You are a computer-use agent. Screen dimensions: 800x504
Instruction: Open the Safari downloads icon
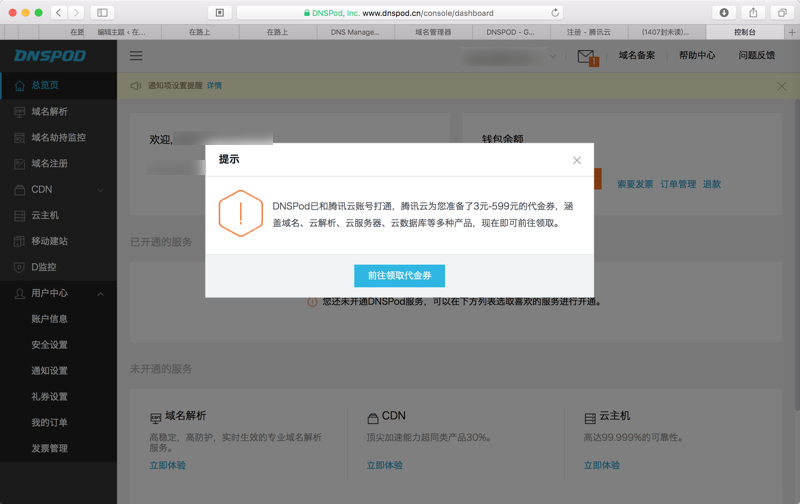724,13
